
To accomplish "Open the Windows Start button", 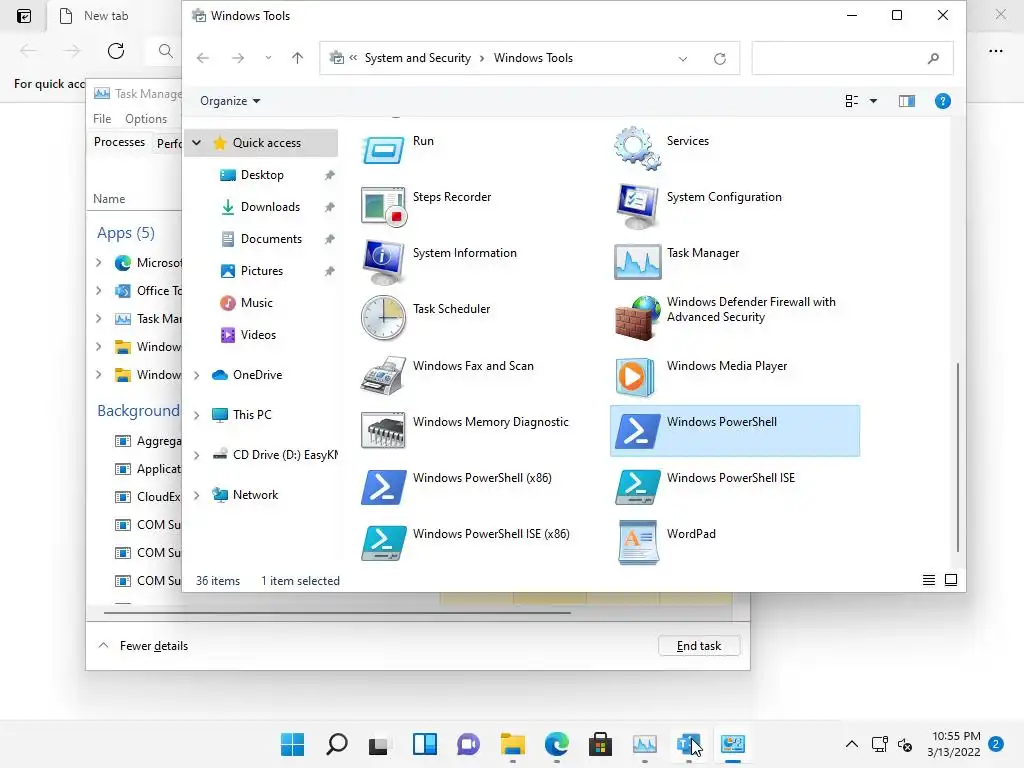I will tap(292, 744).
